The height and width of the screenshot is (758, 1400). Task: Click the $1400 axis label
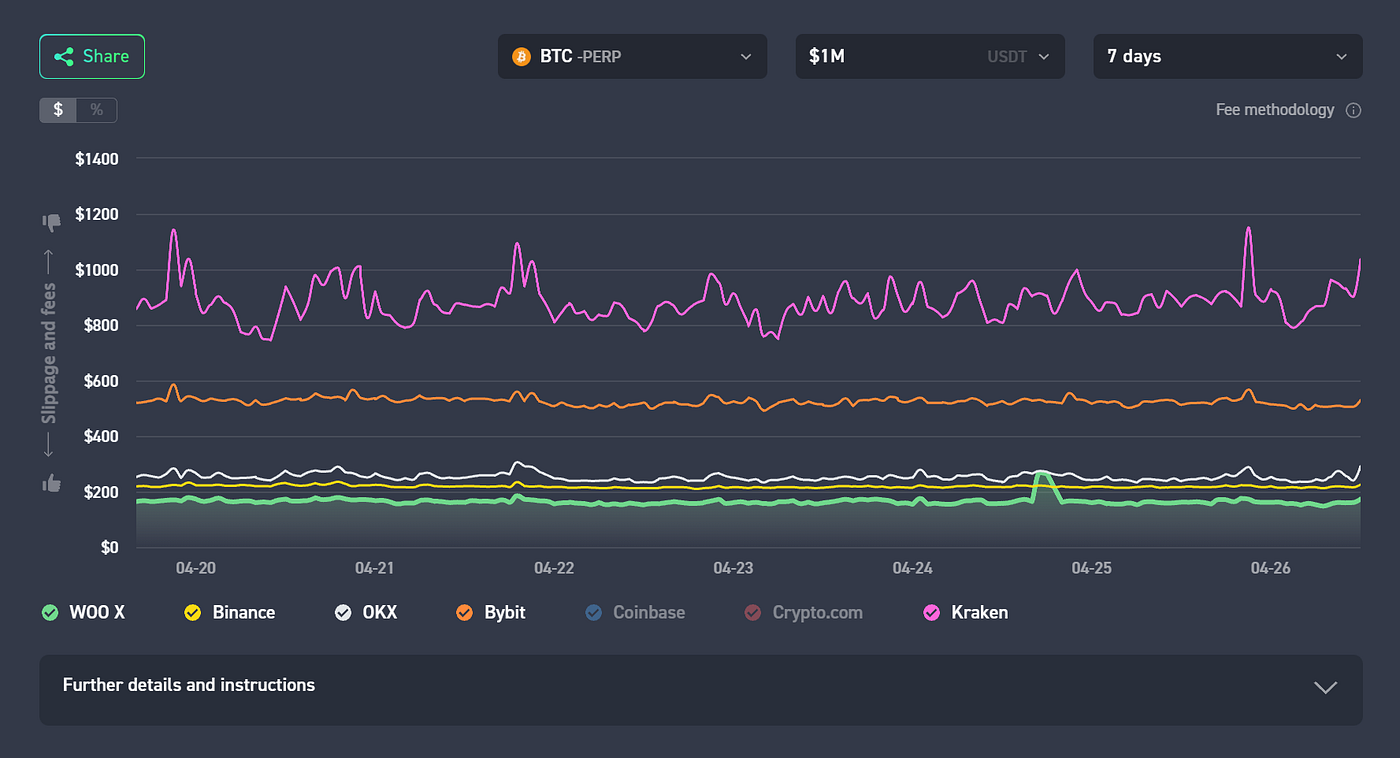[x=97, y=159]
